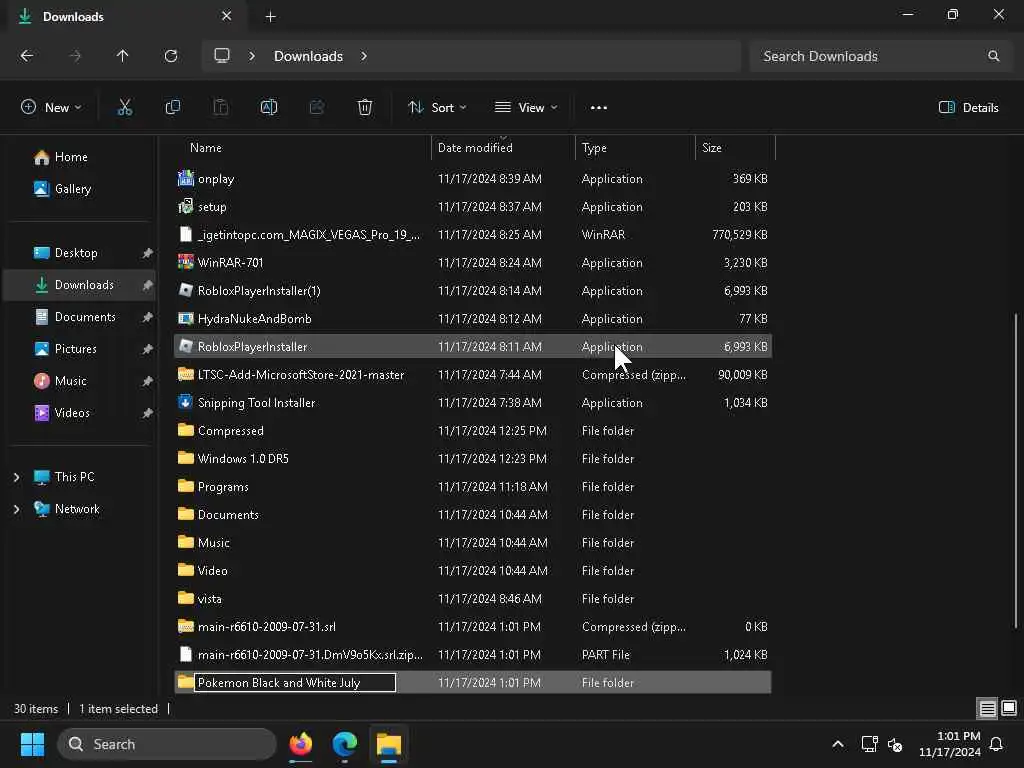1024x768 pixels.
Task: Click the Pokemon Black and White July rename box
Action: 295,682
